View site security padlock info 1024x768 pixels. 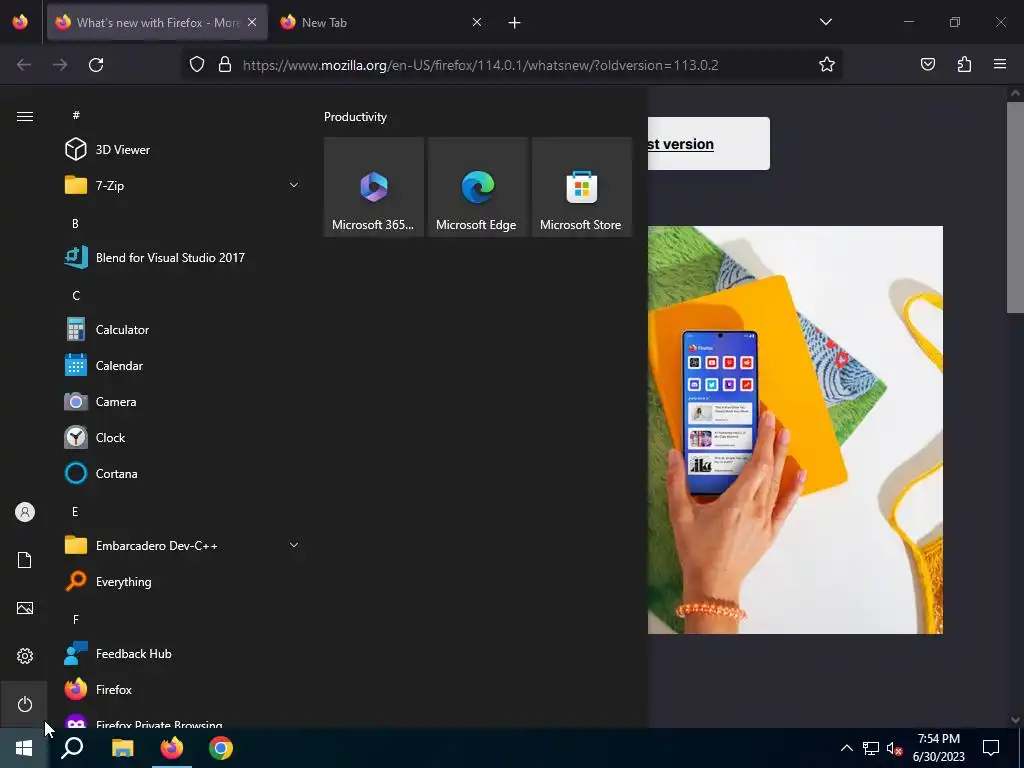click(x=225, y=65)
